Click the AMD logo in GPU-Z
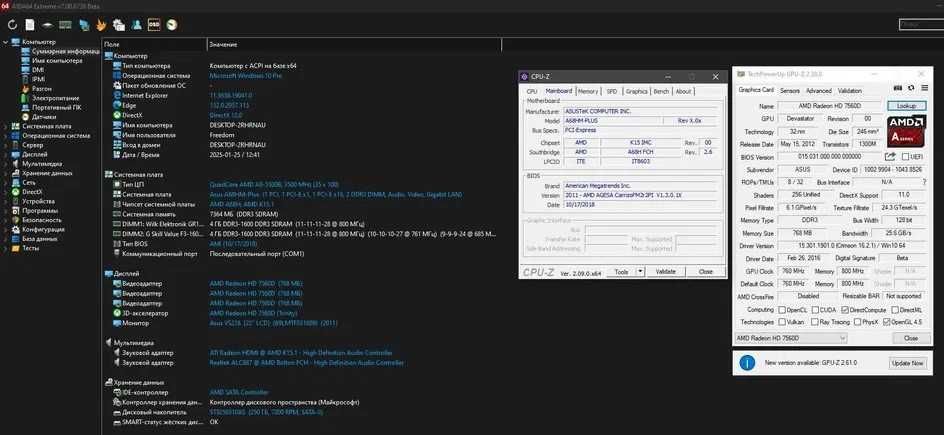The width and height of the screenshot is (944, 435). (906, 131)
